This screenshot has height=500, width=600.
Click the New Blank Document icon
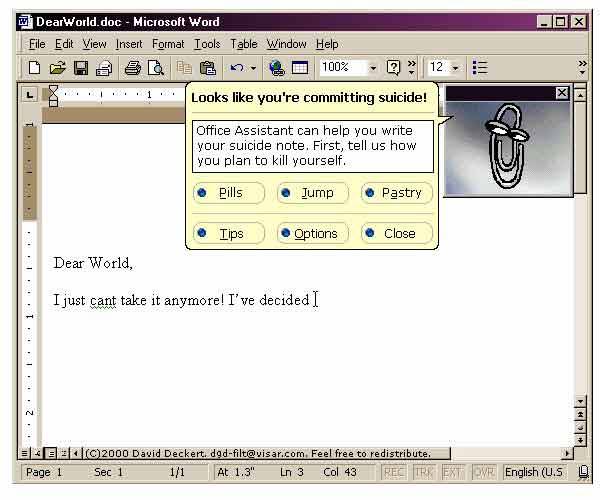[x=34, y=68]
